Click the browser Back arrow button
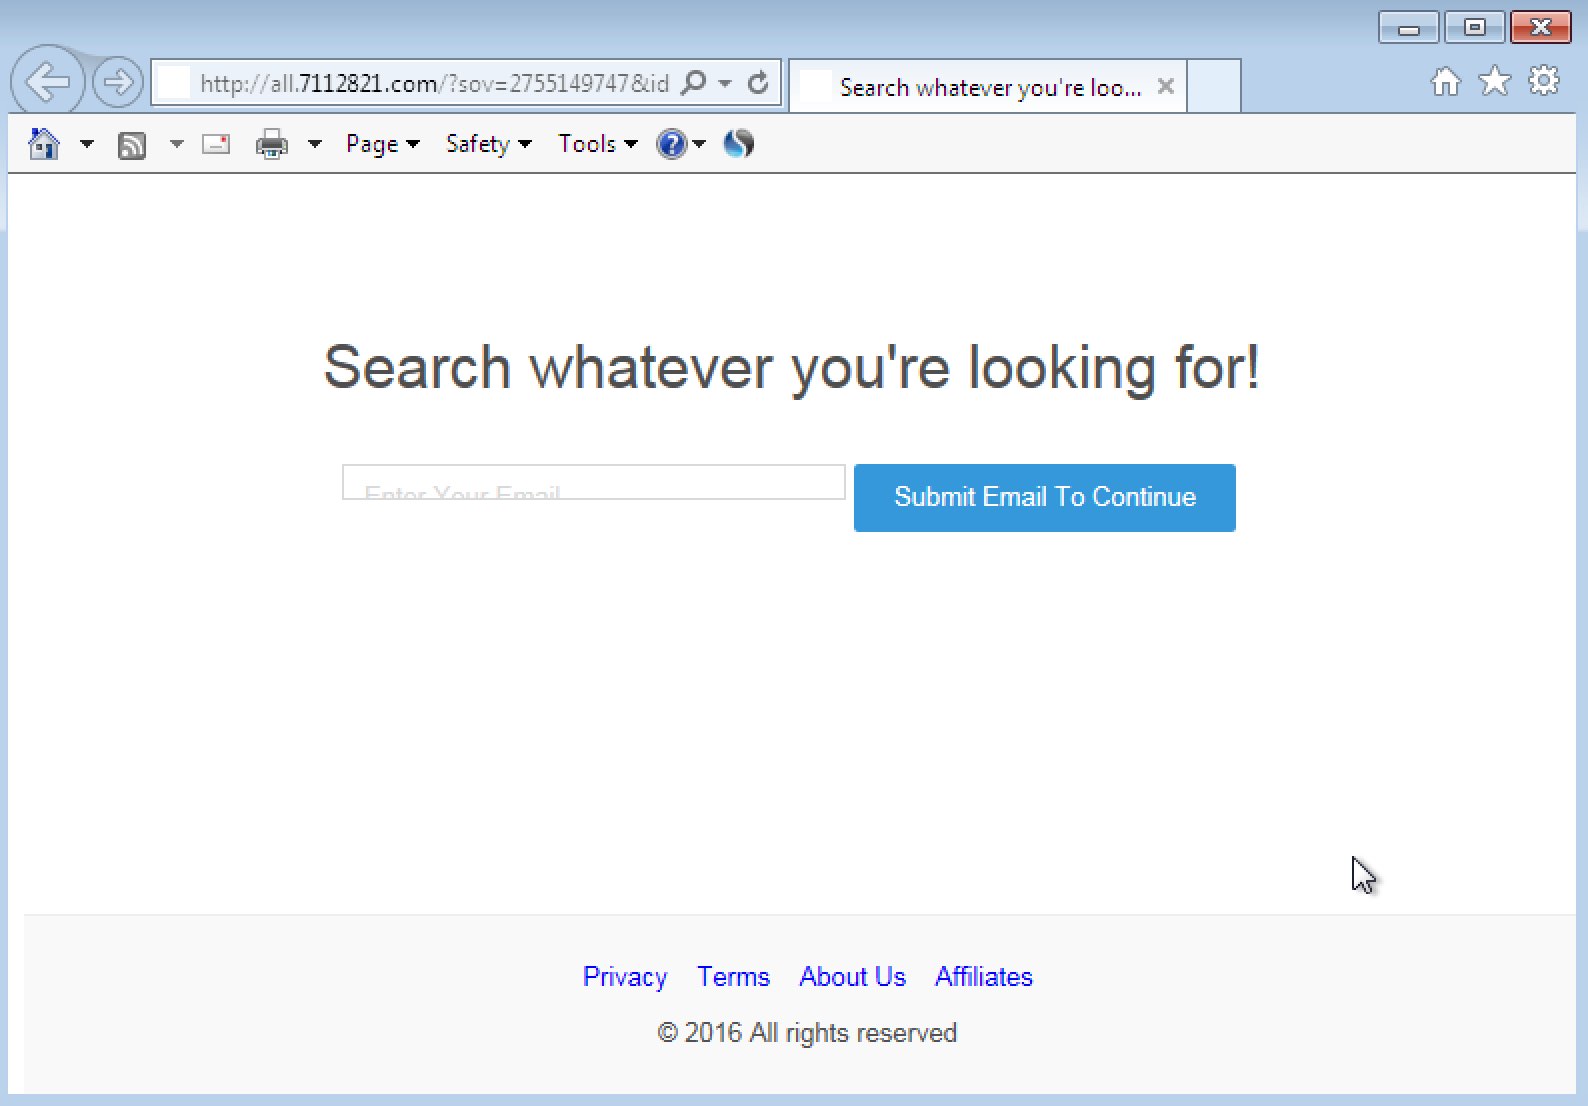 pos(47,82)
